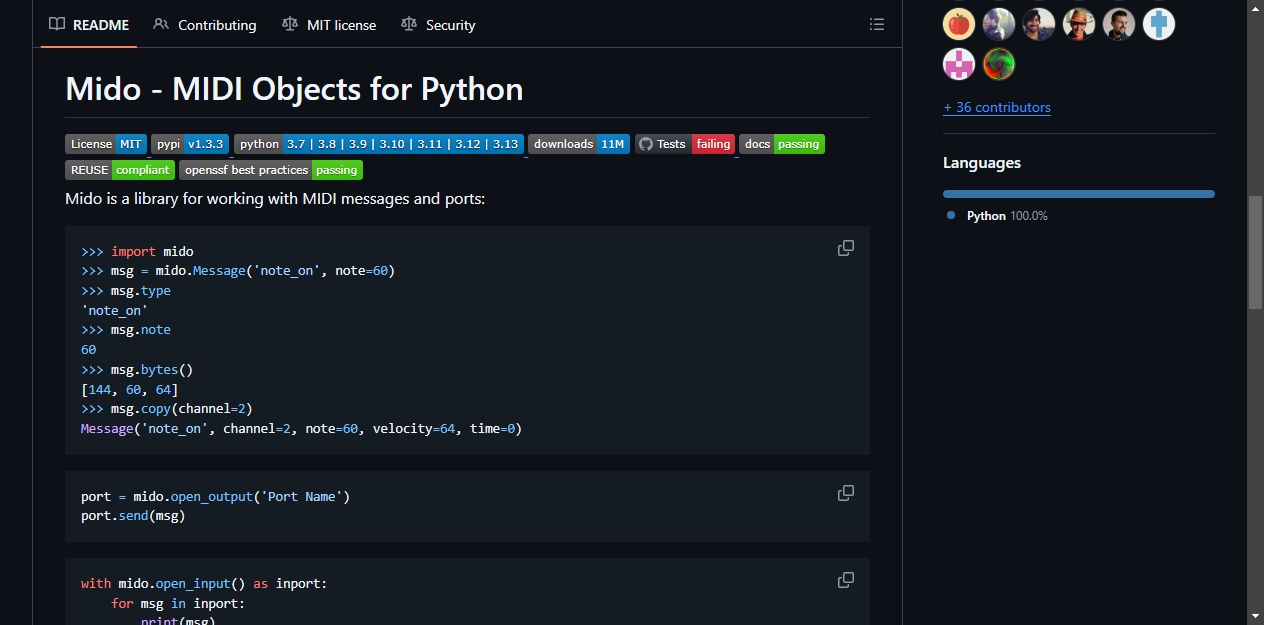Image resolution: width=1264 pixels, height=625 pixels.
Task: Open the blue cross avatar contributor
Action: [x=1159, y=24]
